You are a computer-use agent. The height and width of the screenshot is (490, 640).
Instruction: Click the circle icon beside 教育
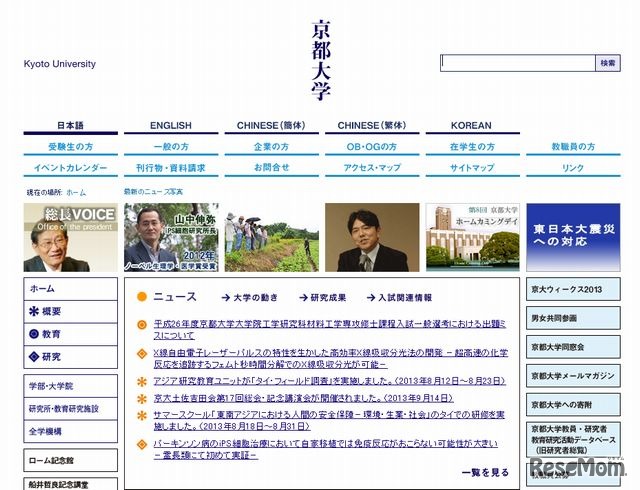34,334
